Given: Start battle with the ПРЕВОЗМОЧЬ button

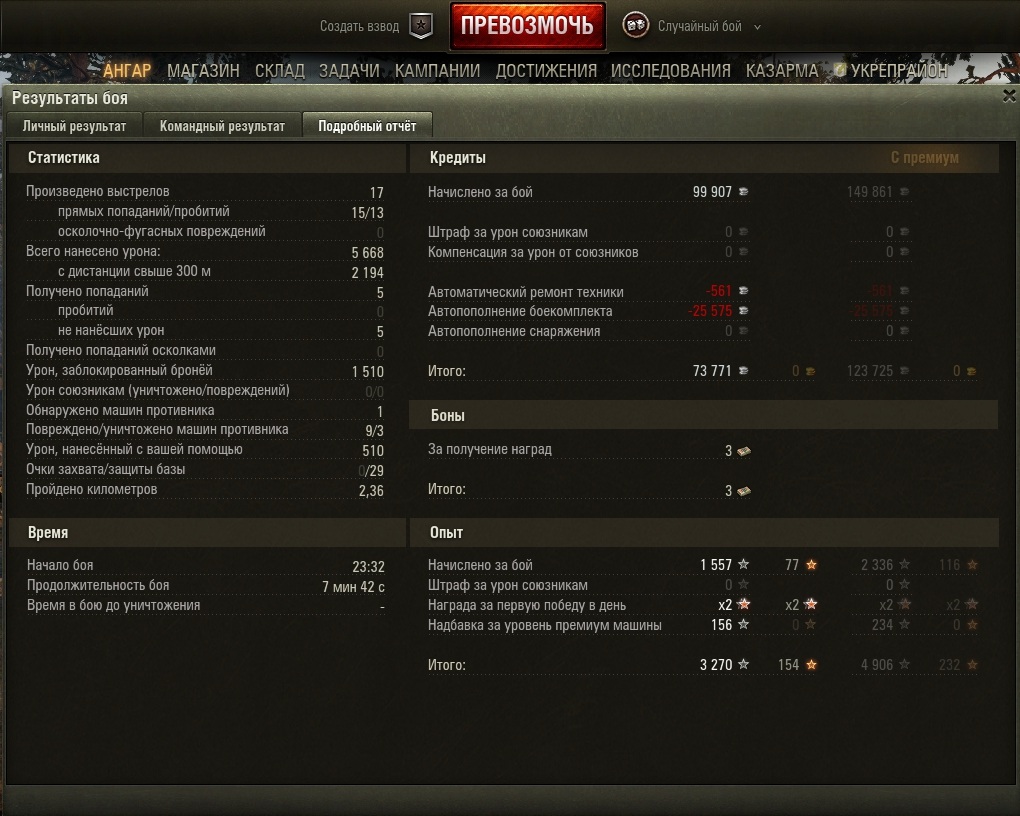Looking at the screenshot, I should pyautogui.click(x=528, y=26).
